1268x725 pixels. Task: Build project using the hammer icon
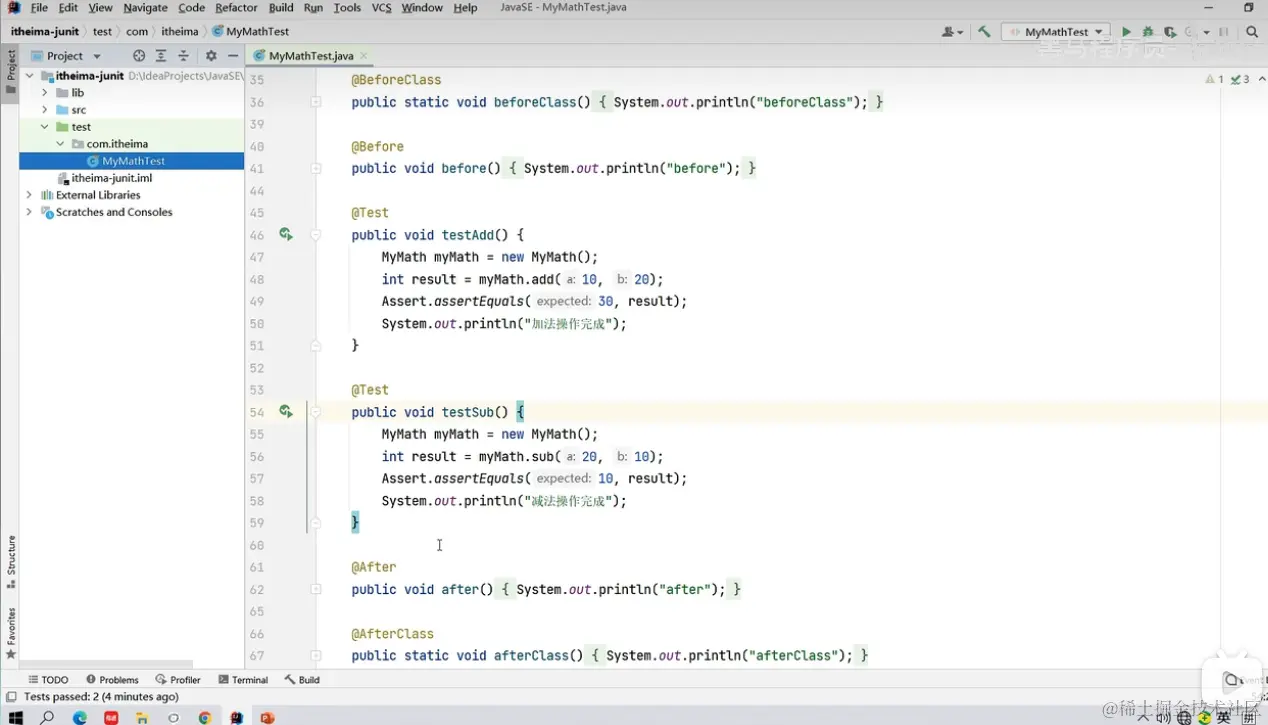click(x=984, y=32)
